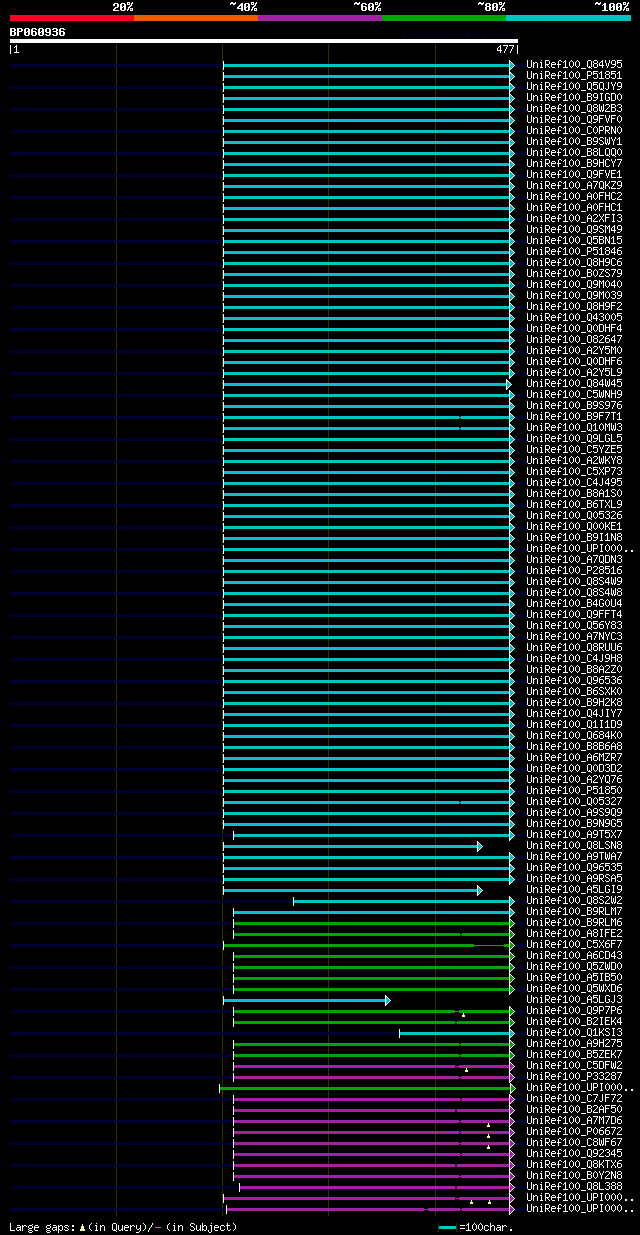Open hit UniRef100_Q8LSN8
The image size is (640, 1235).
(x=574, y=845)
